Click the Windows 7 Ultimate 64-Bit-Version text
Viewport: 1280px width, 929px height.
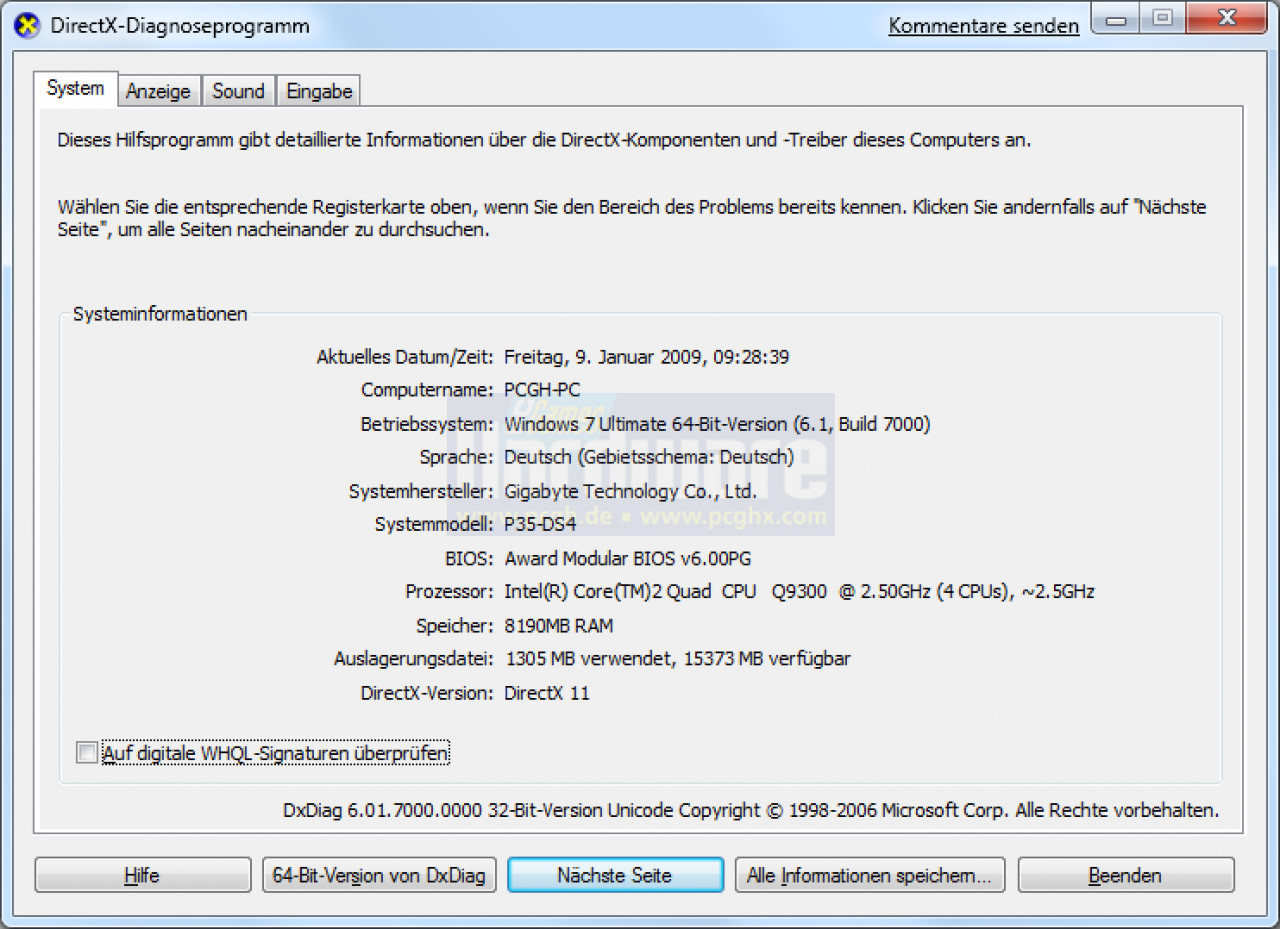coord(717,424)
